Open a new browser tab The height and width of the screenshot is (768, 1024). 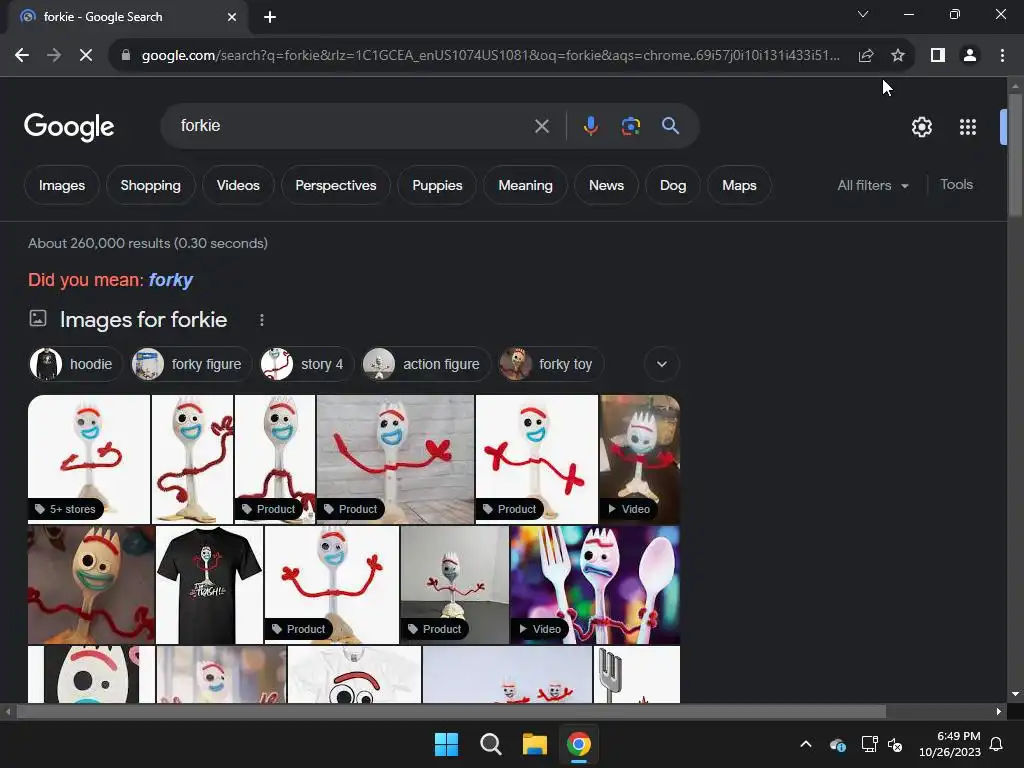tap(270, 17)
